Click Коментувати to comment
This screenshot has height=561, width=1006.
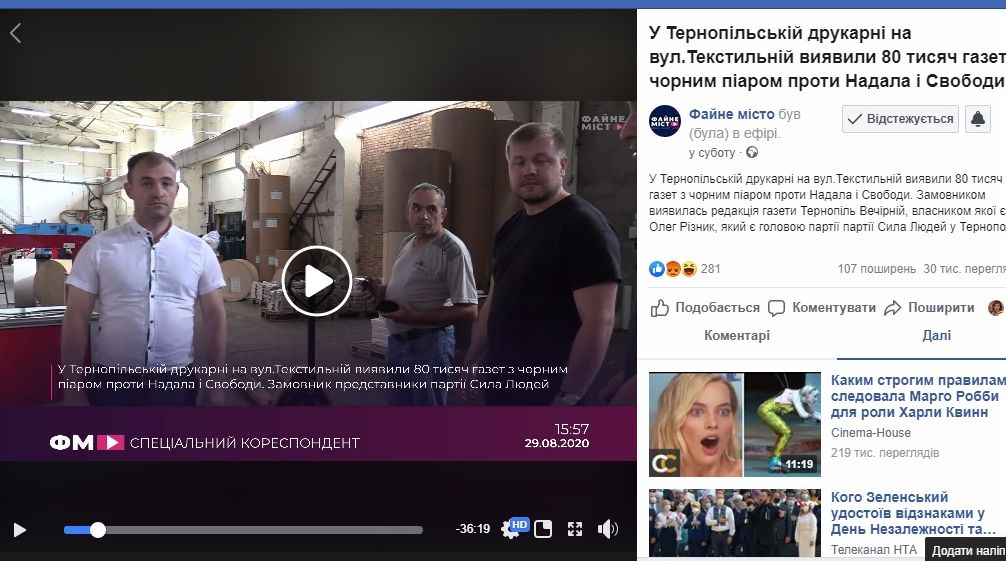click(x=822, y=308)
